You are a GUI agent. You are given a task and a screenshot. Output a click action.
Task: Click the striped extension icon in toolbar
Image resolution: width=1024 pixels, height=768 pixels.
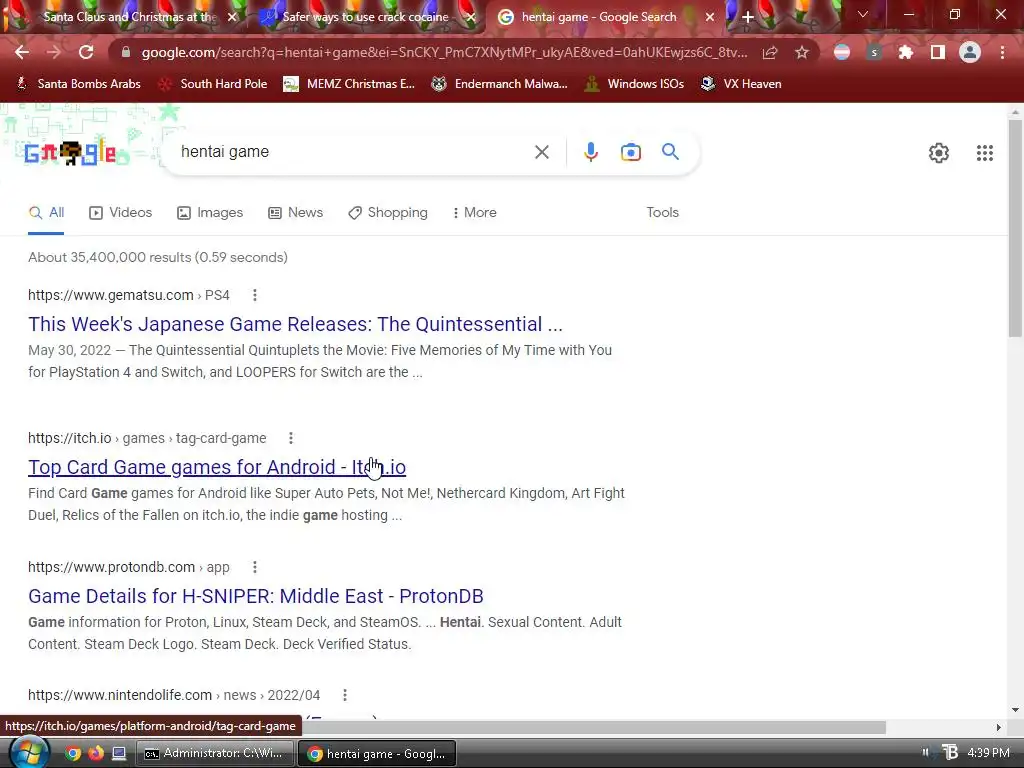842,52
